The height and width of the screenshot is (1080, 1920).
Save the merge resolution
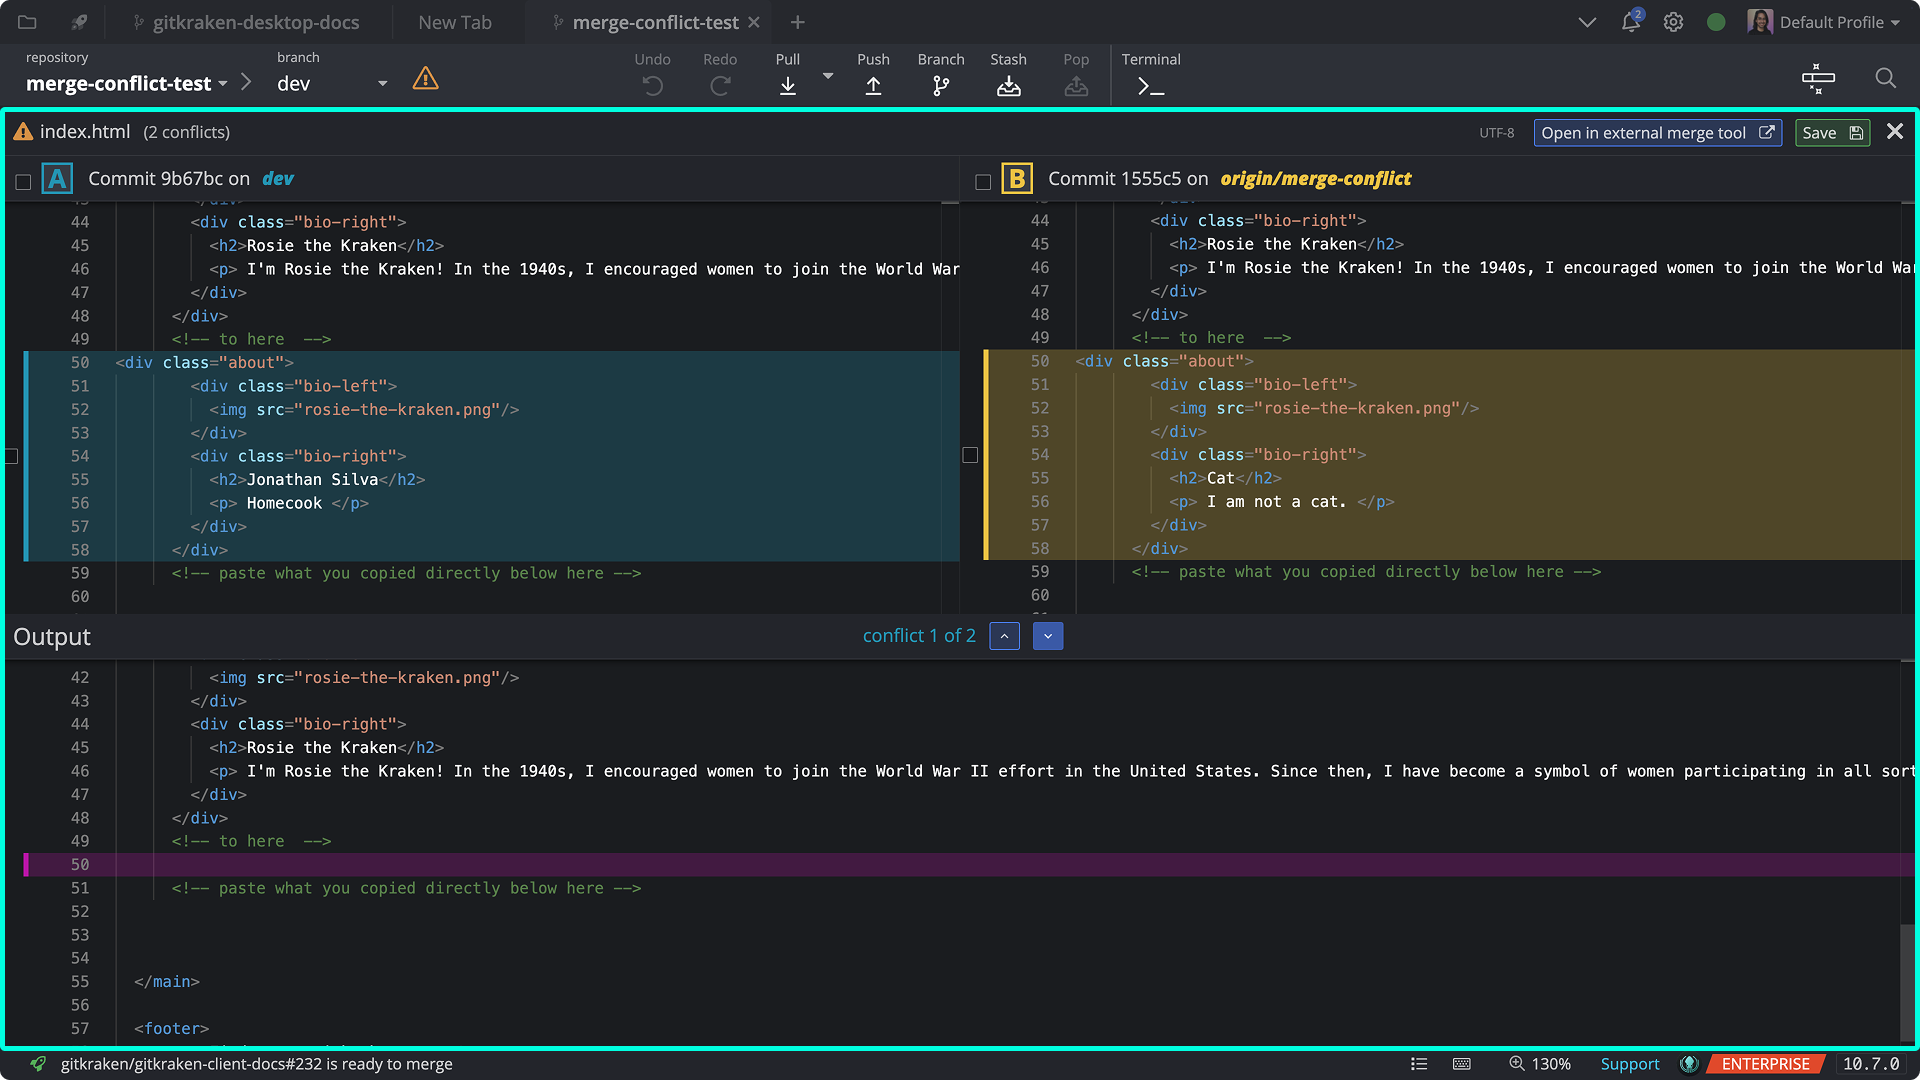click(x=1832, y=132)
